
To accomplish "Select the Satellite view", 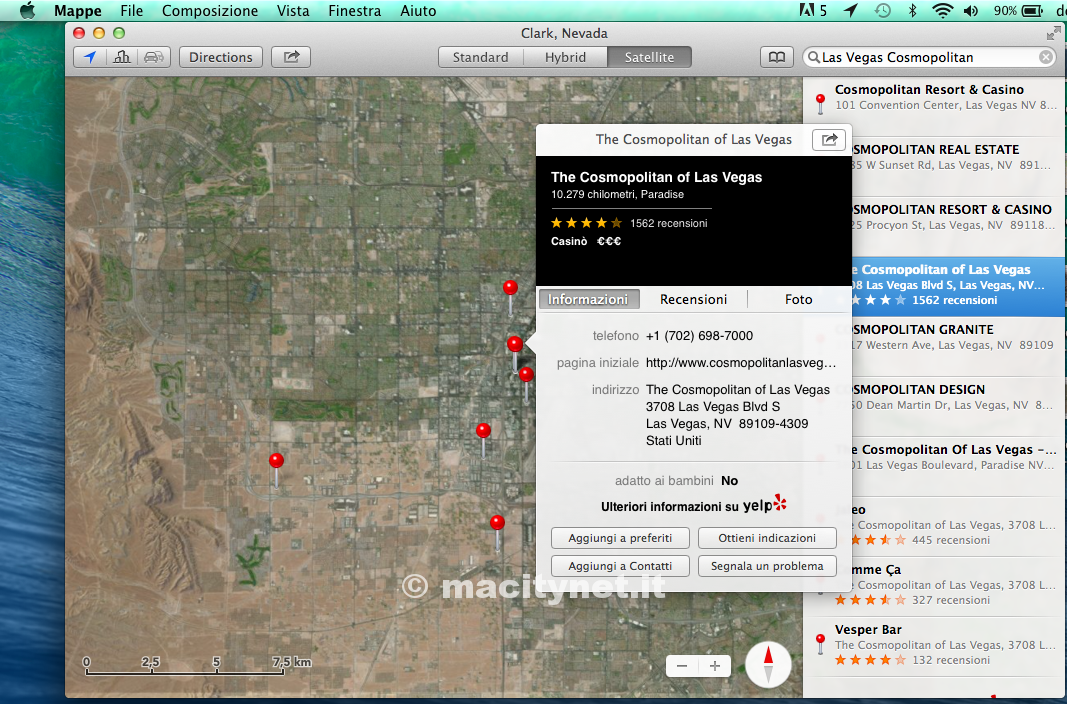I will pos(649,57).
